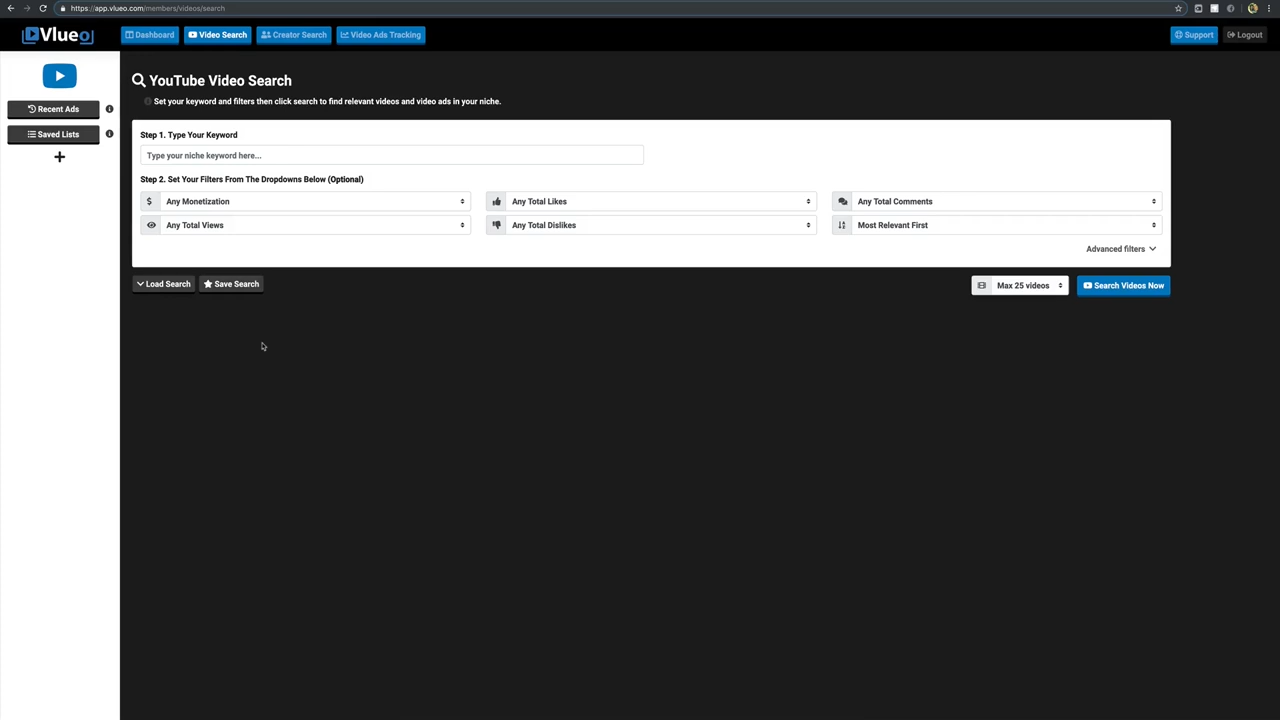Click the 'Step 2. Set Your Filters' label
Image resolution: width=1280 pixels, height=720 pixels.
tap(252, 179)
